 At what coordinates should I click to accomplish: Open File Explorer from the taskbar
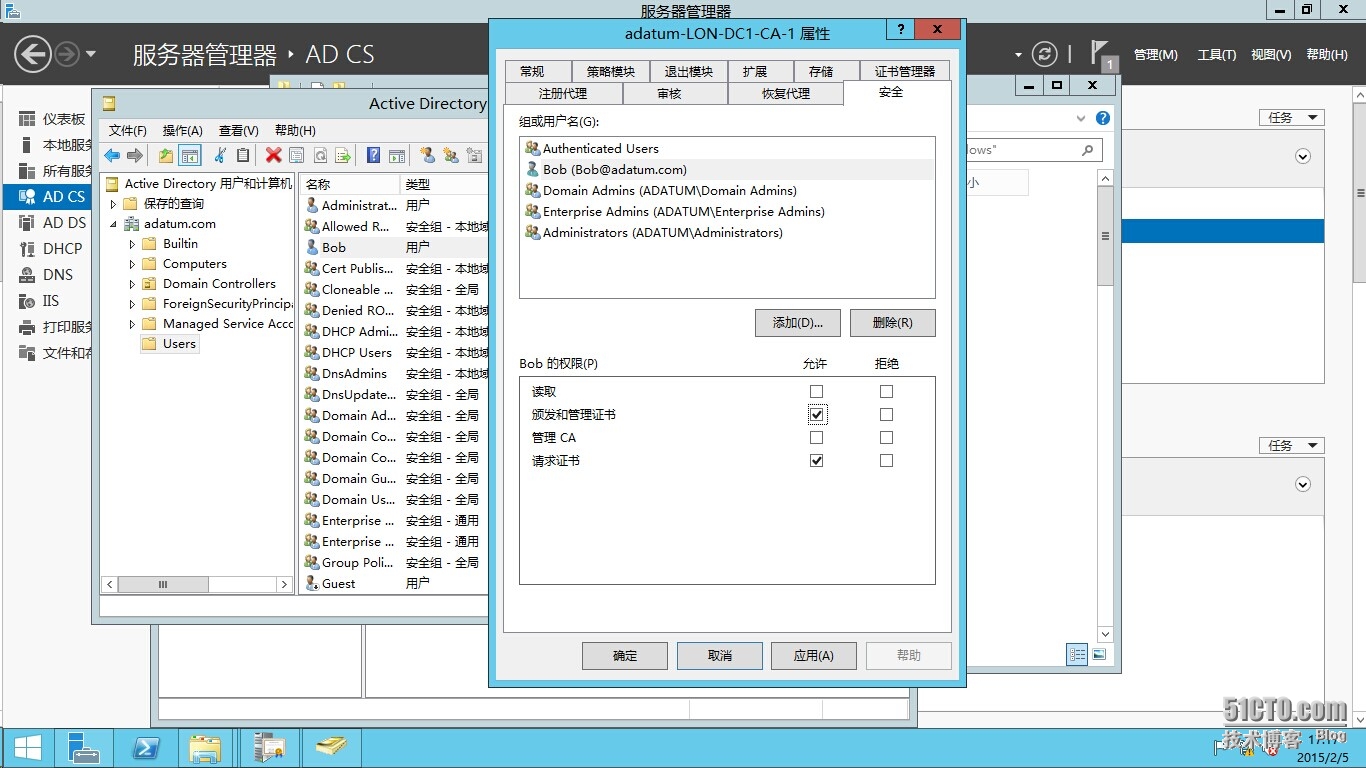205,747
